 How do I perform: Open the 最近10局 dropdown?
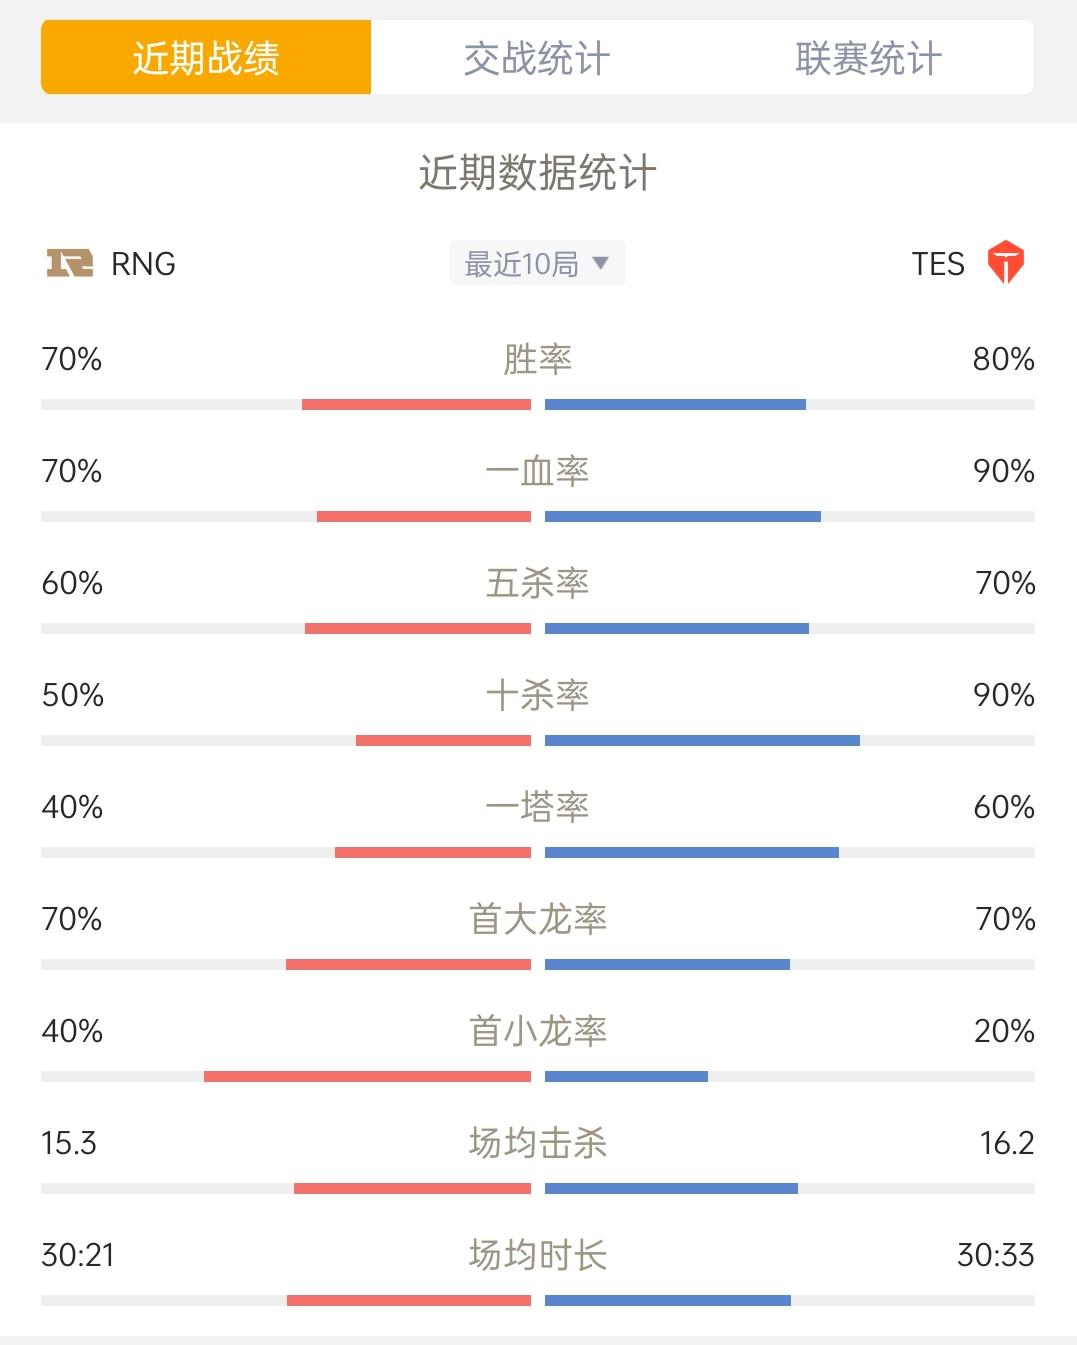[x=537, y=263]
